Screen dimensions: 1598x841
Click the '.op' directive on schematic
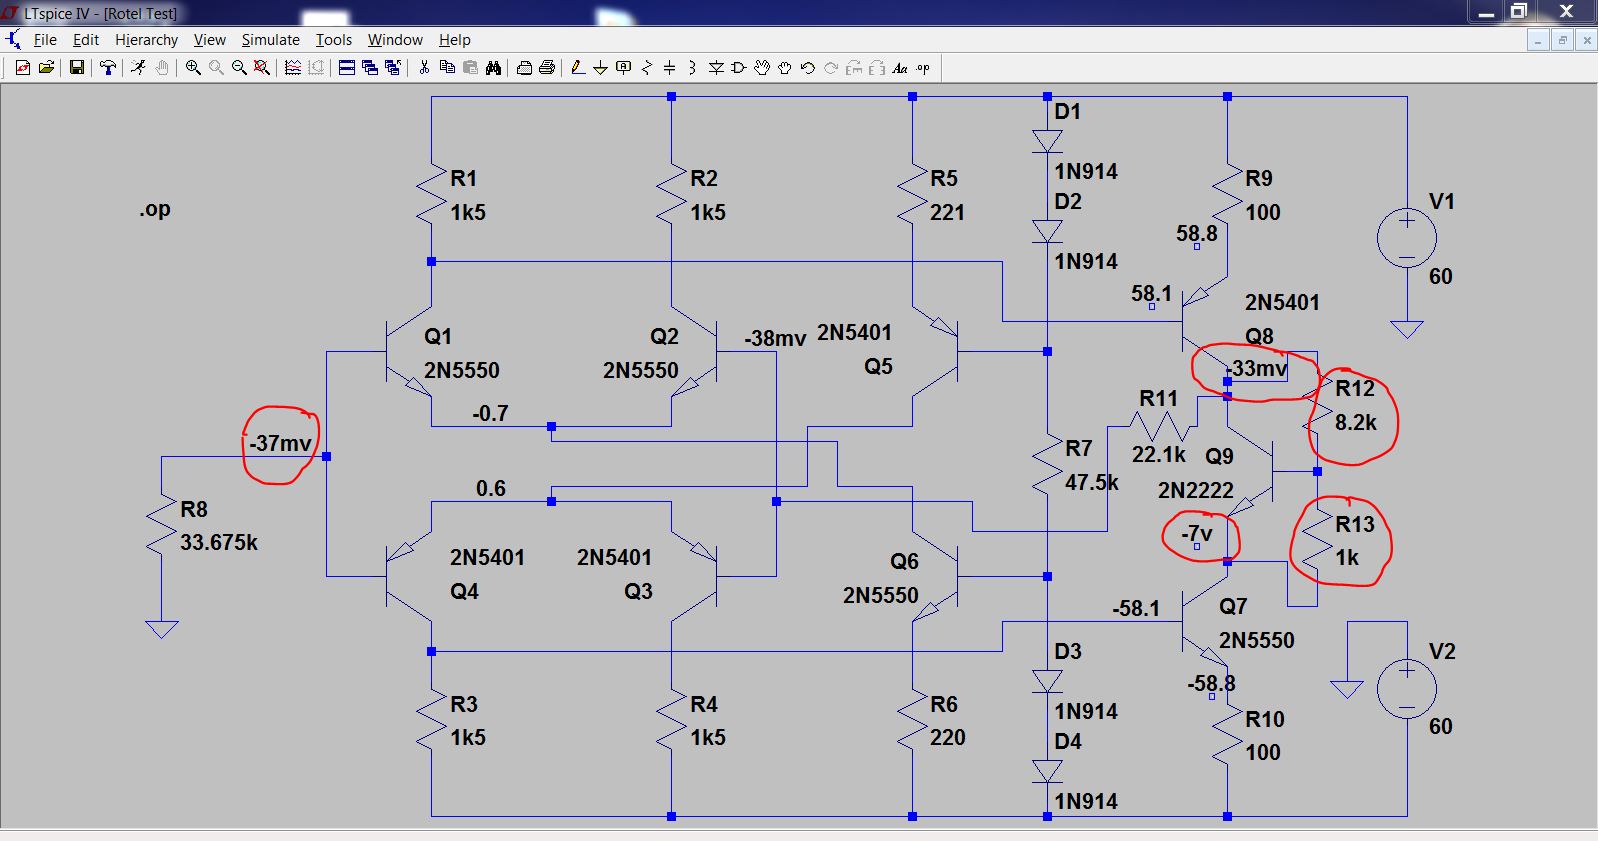click(x=155, y=209)
